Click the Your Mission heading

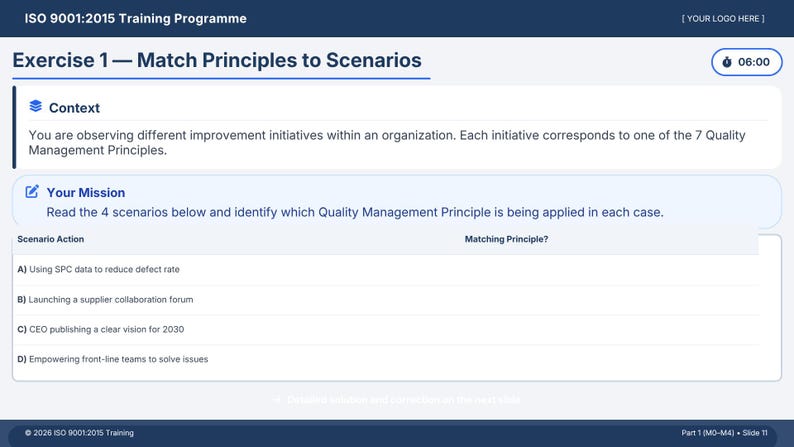pyautogui.click(x=86, y=193)
